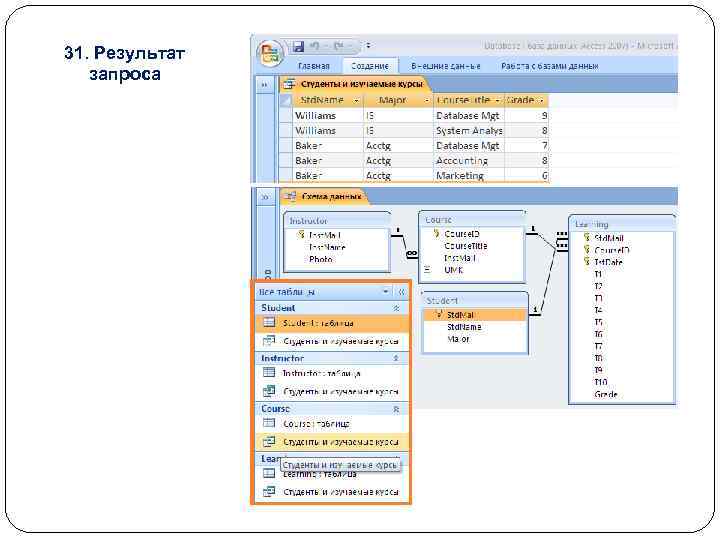
Task: Click the relationships icon on Схема данных tab
Action: (290, 197)
